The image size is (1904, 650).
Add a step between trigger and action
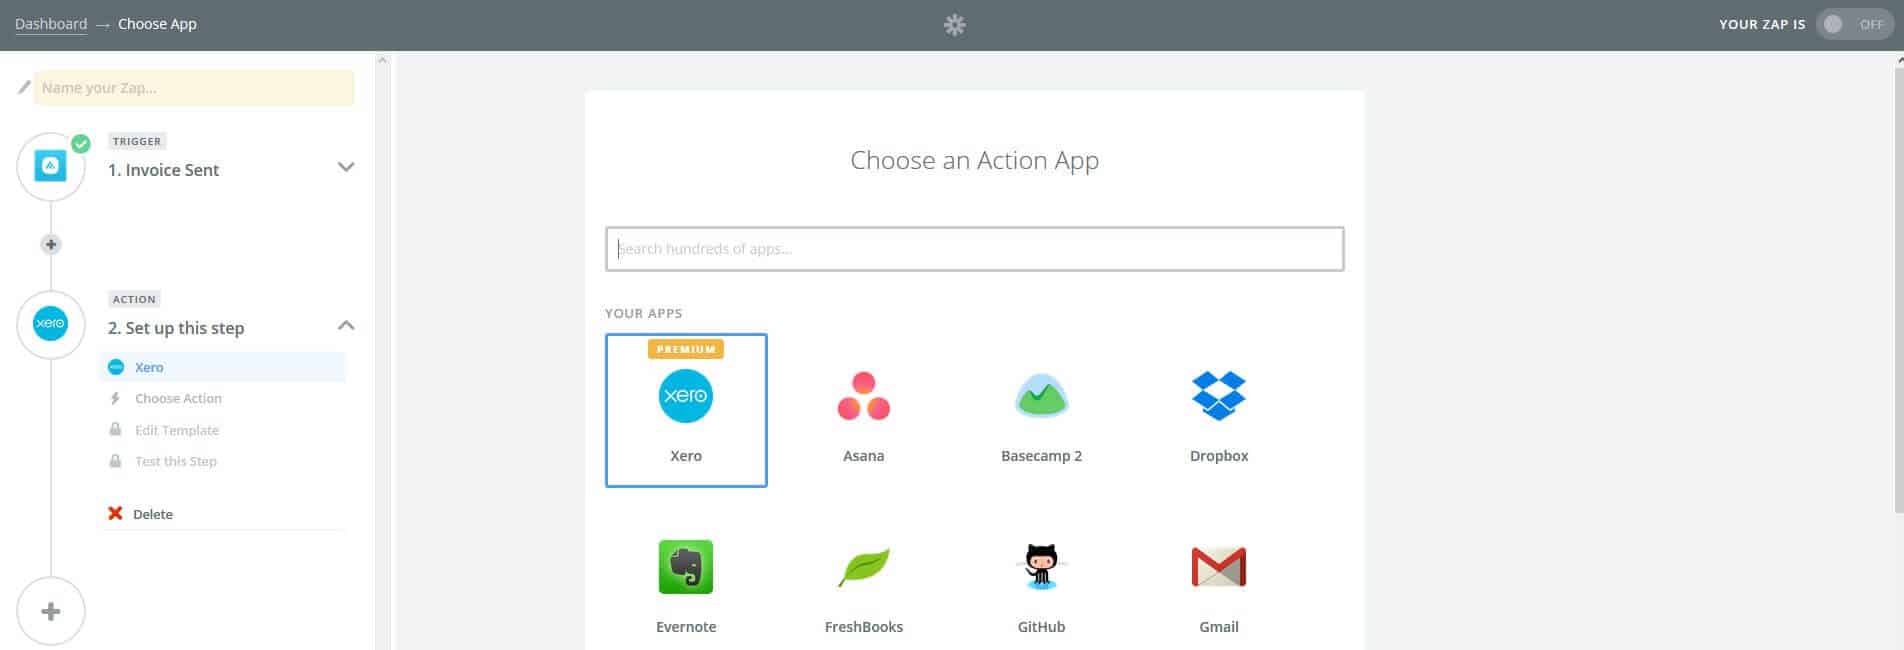coord(51,244)
